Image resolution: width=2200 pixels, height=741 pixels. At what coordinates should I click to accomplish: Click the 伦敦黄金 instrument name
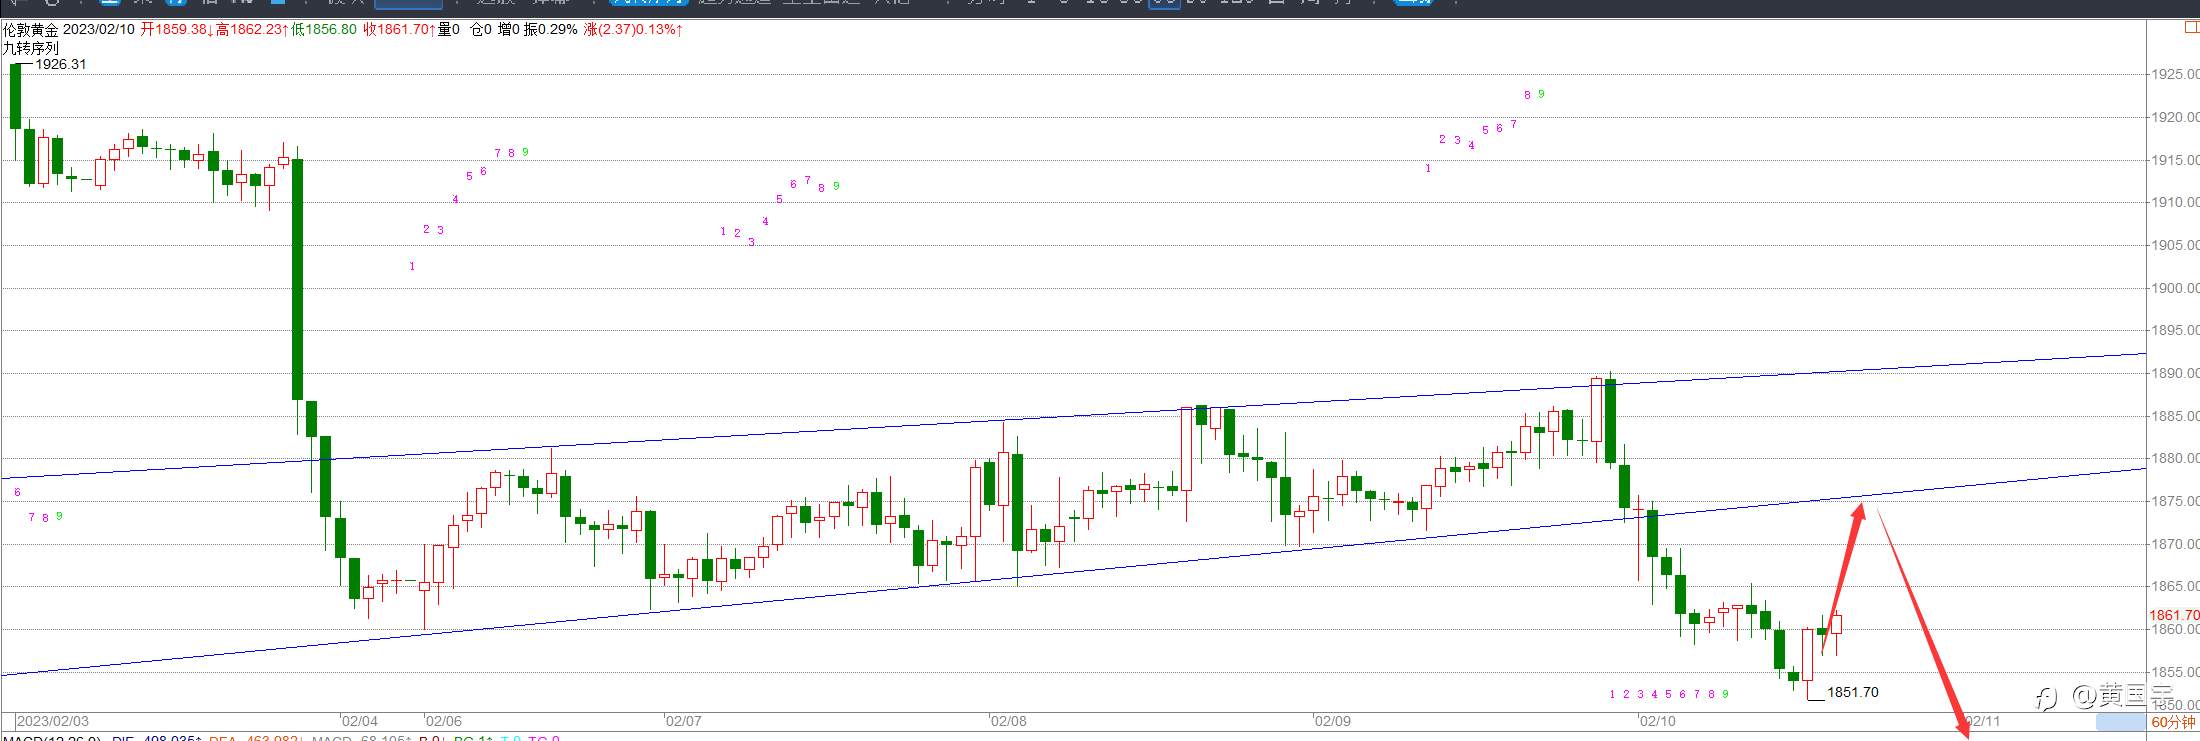[30, 30]
